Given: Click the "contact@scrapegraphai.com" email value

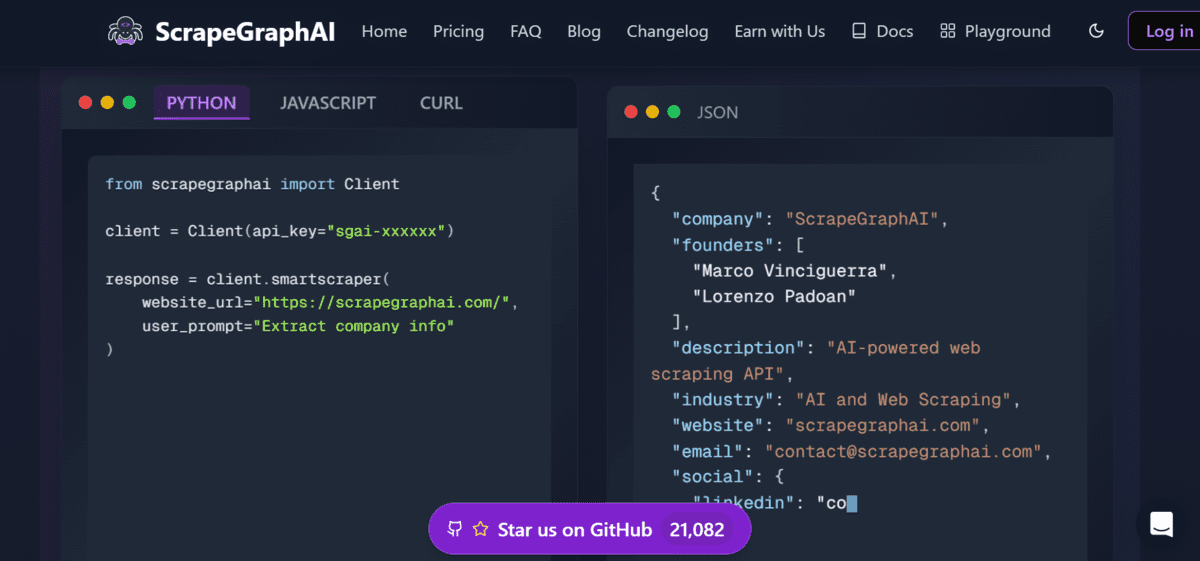Looking at the screenshot, I should click(x=903, y=452).
